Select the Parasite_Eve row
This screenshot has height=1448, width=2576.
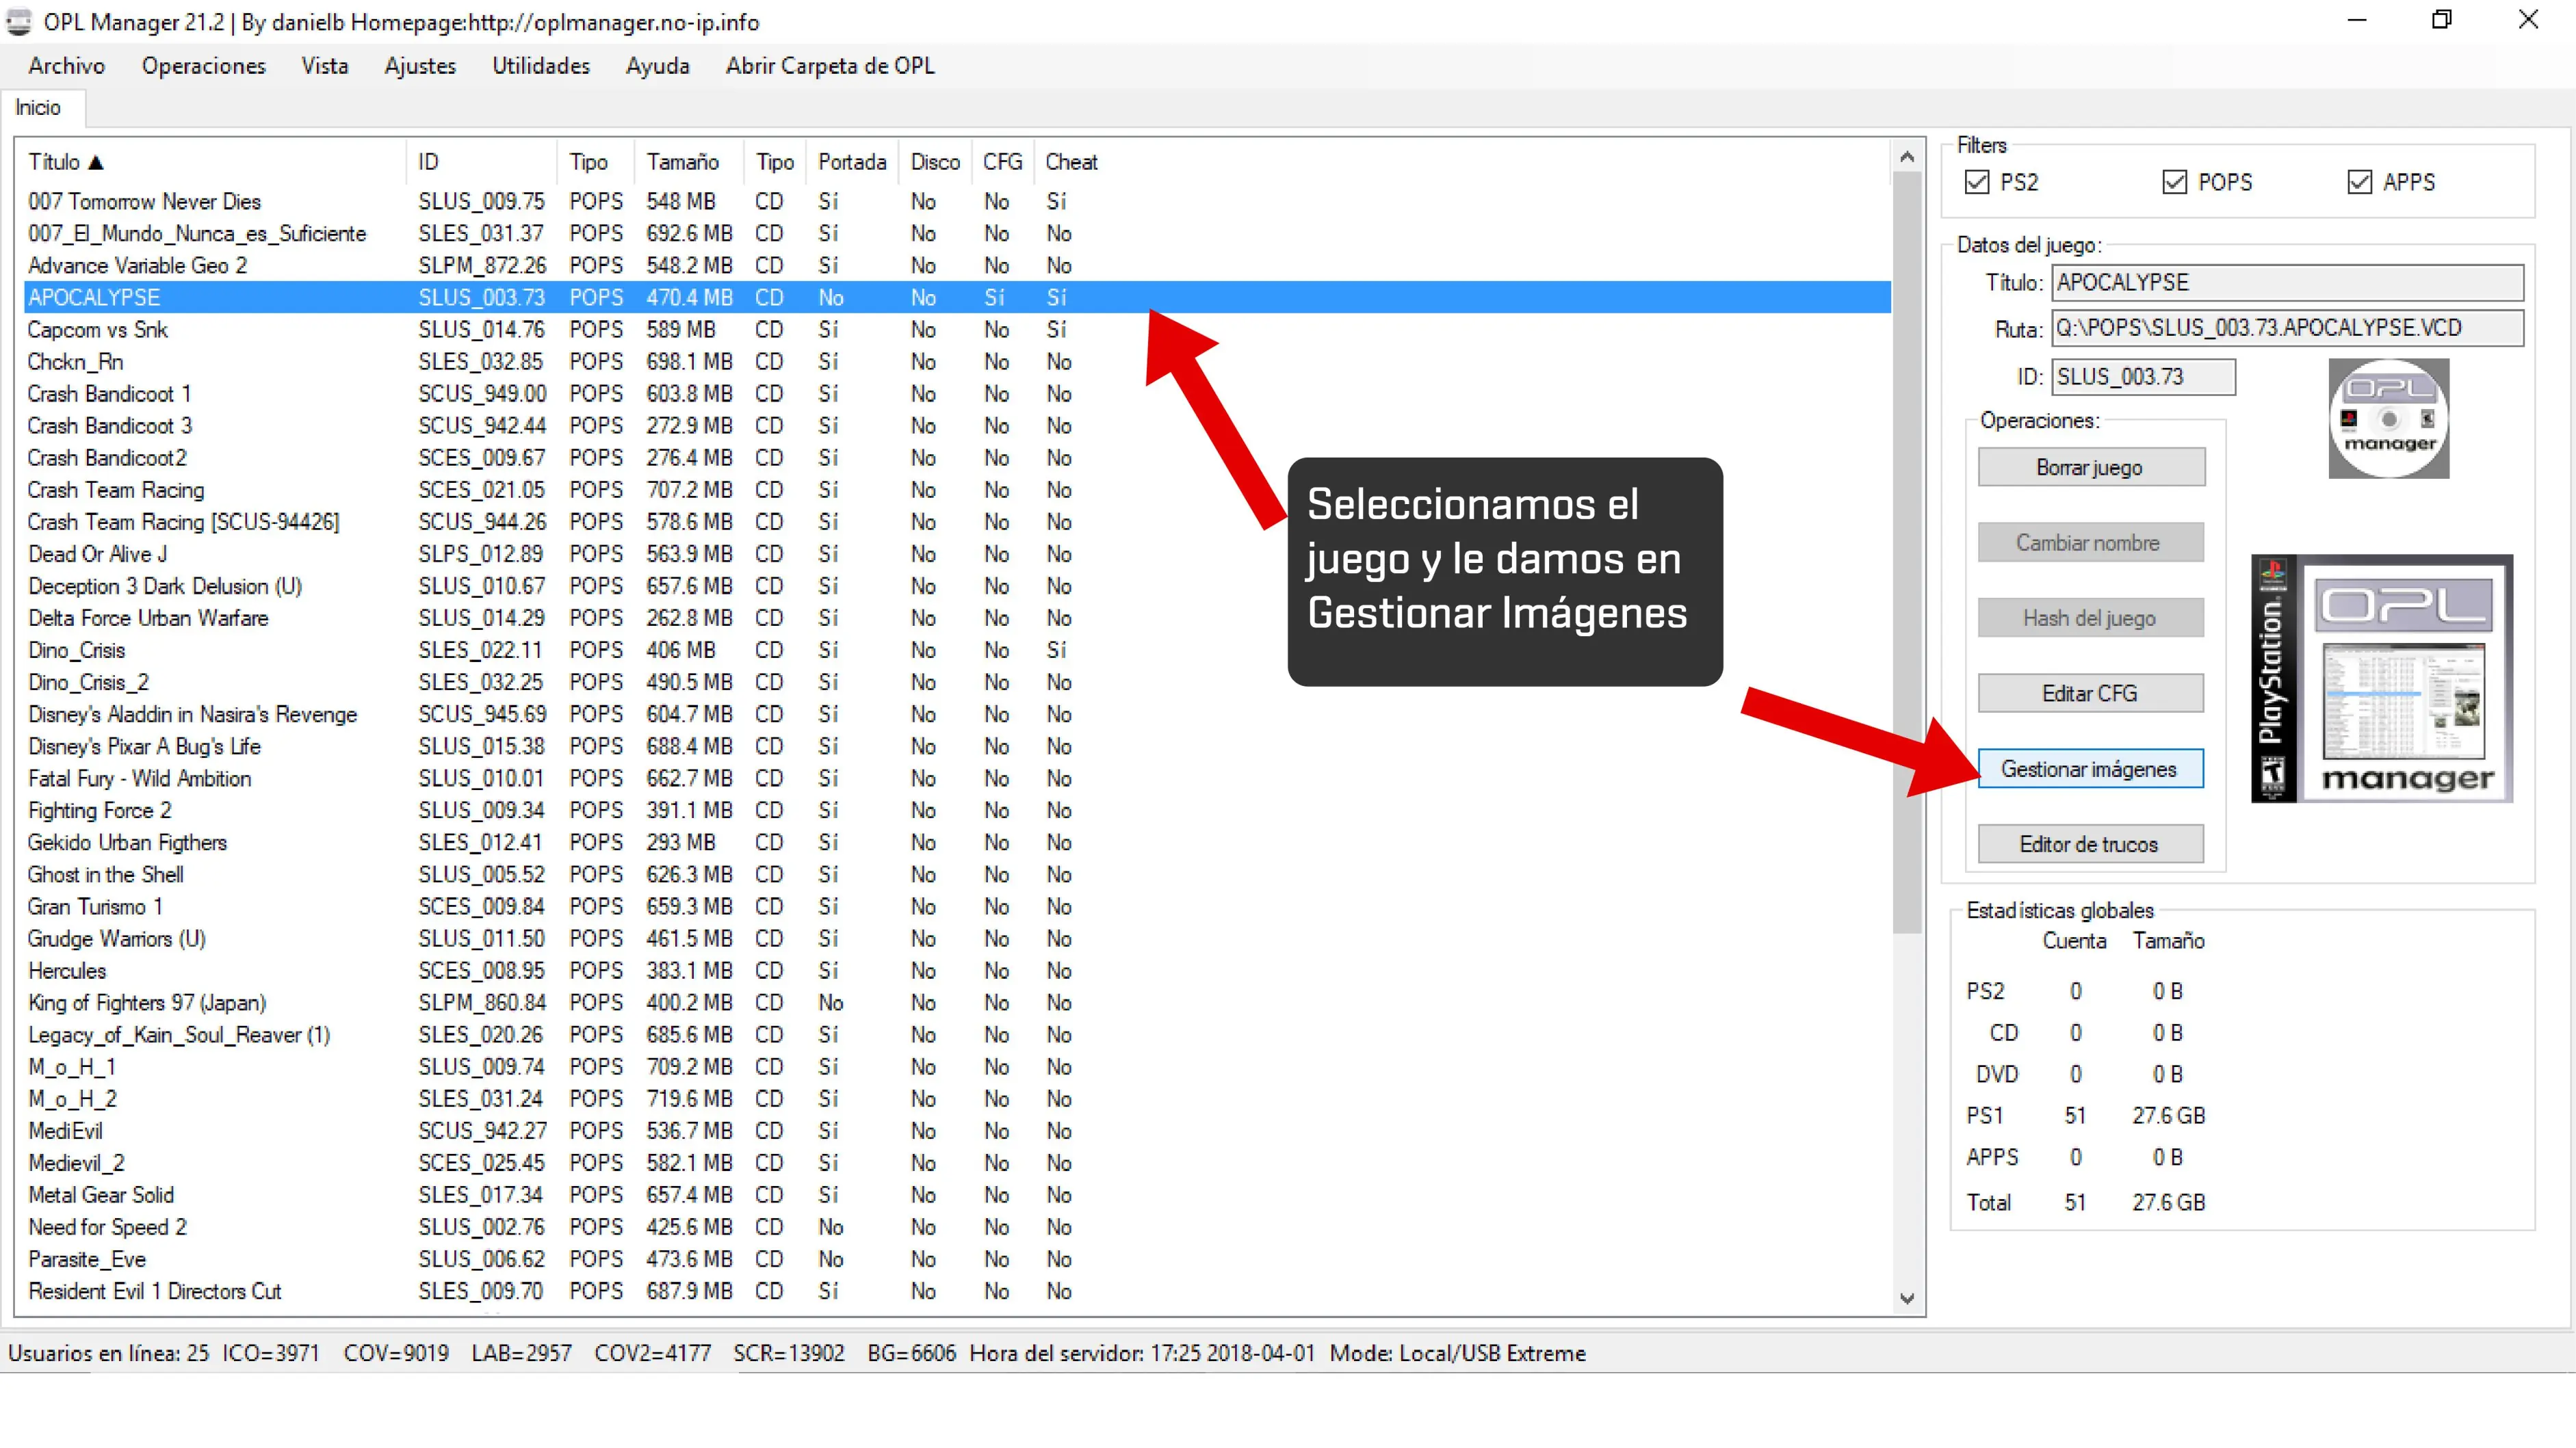coord(957,1259)
